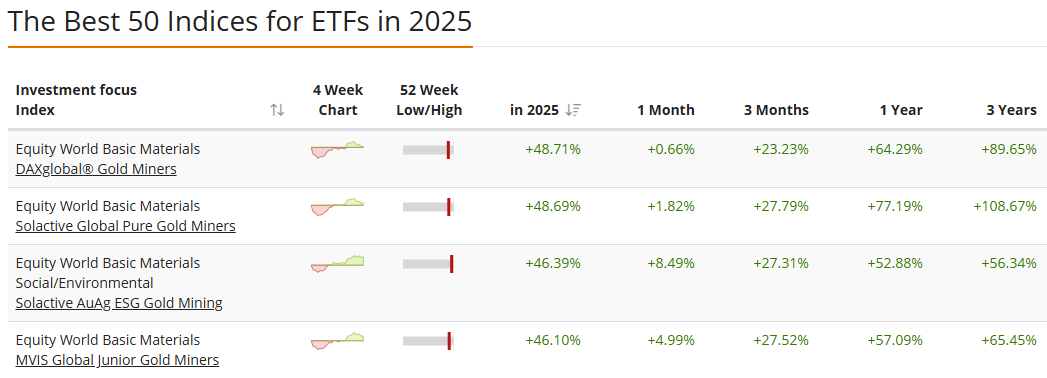Click DAXglobal Gold Miners 52 week range bar
The width and height of the screenshot is (1047, 378).
[x=428, y=150]
